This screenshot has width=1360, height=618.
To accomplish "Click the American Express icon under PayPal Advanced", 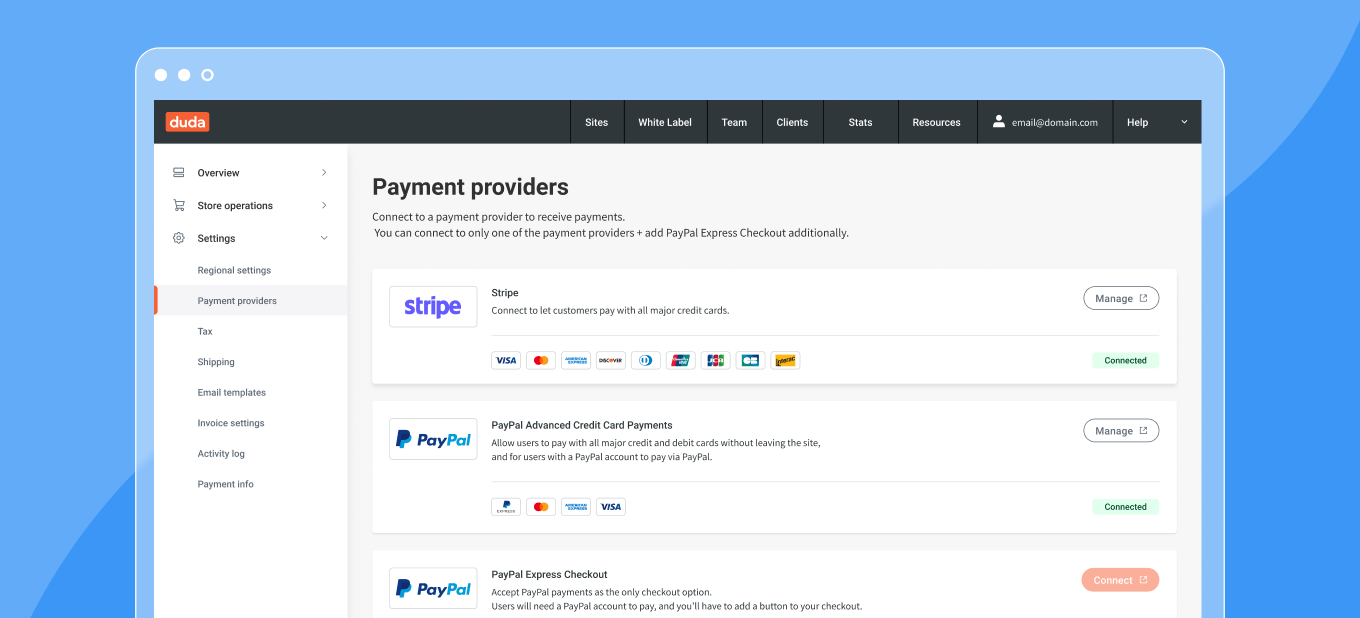I will point(576,507).
